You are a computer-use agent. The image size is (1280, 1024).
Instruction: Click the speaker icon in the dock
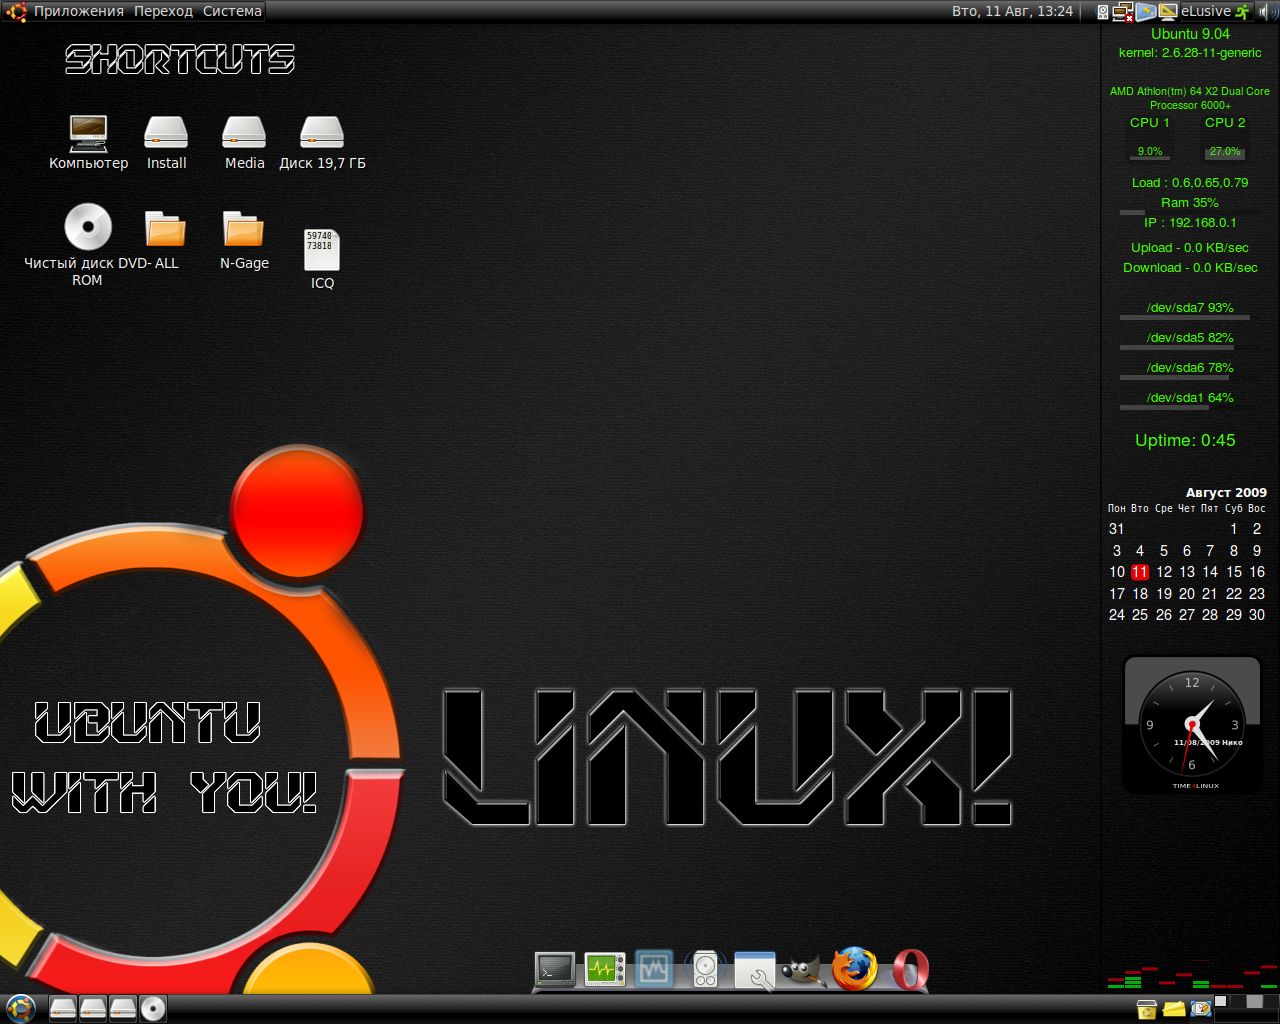[x=705, y=970]
